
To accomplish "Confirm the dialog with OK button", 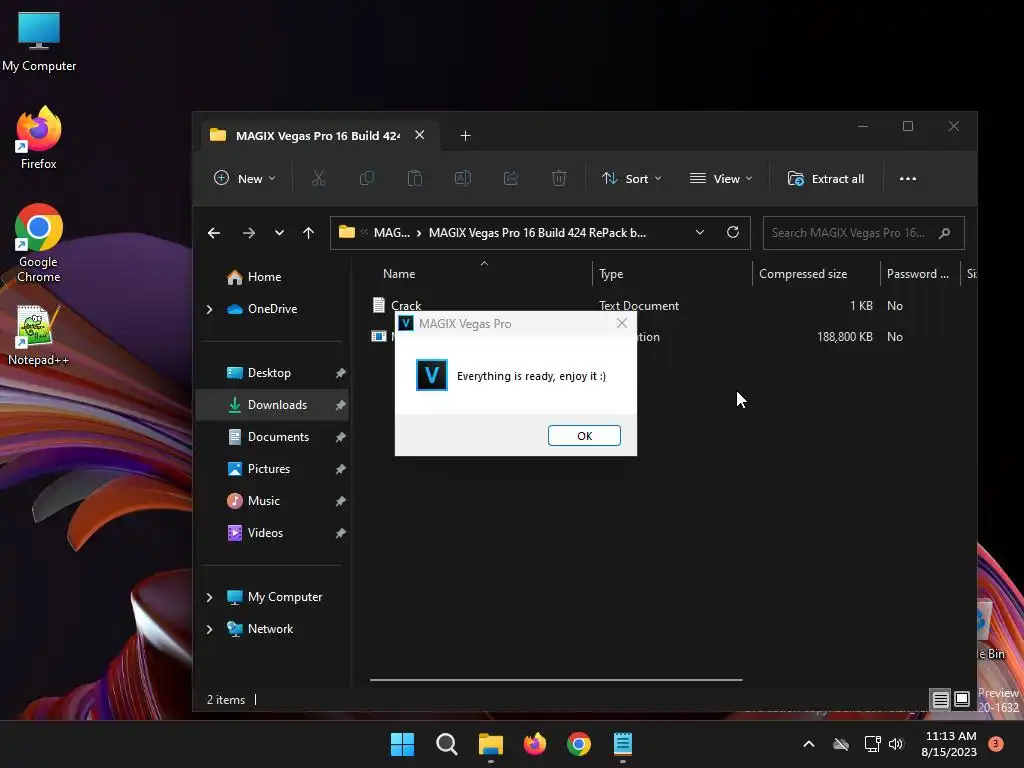I will click(584, 436).
